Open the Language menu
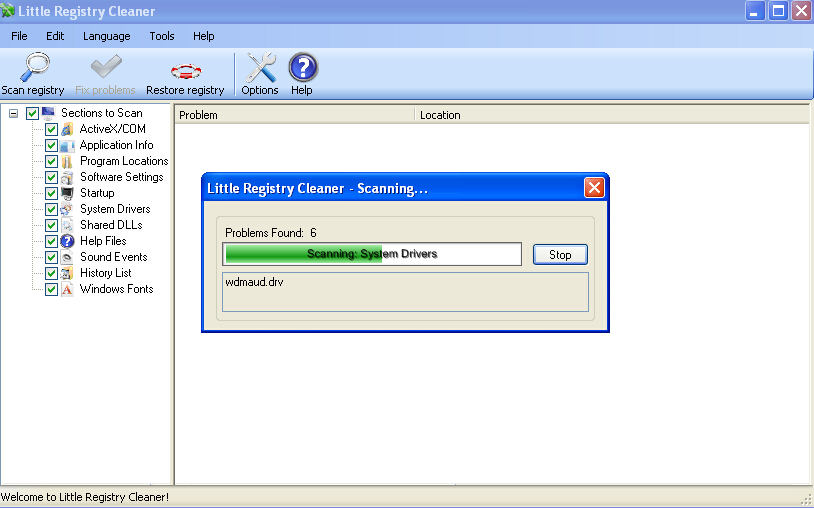This screenshot has height=508, width=814. (x=106, y=36)
